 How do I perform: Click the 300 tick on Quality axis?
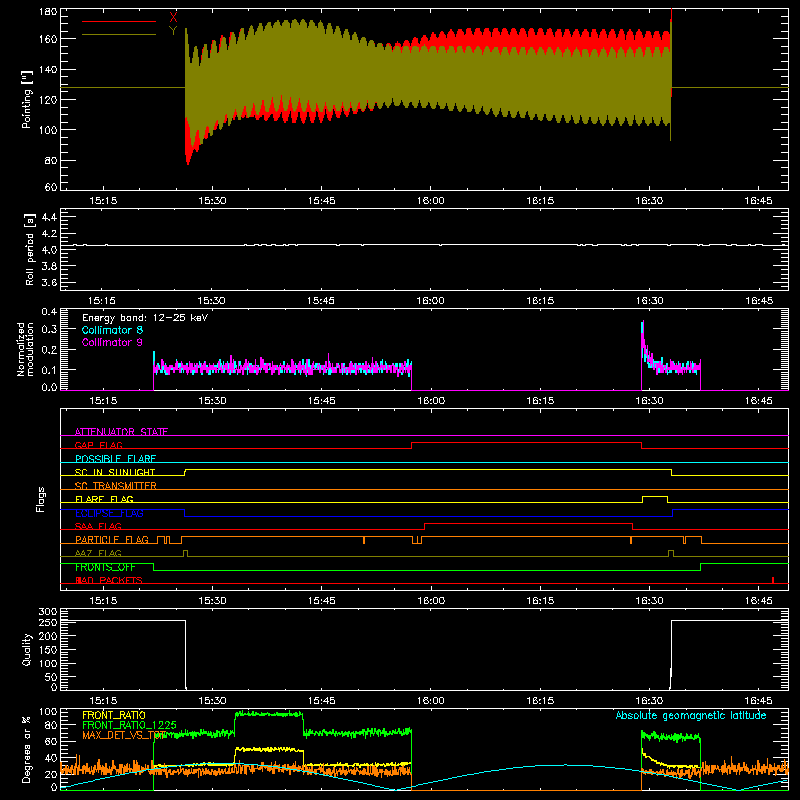tap(48, 612)
